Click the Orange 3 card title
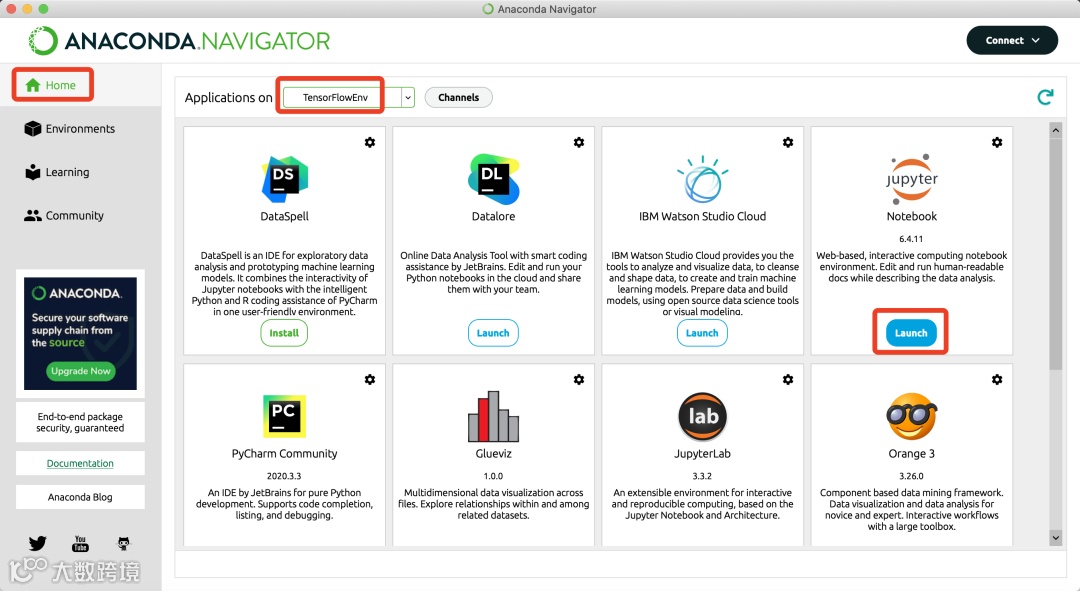This screenshot has height=591, width=1080. [911, 453]
